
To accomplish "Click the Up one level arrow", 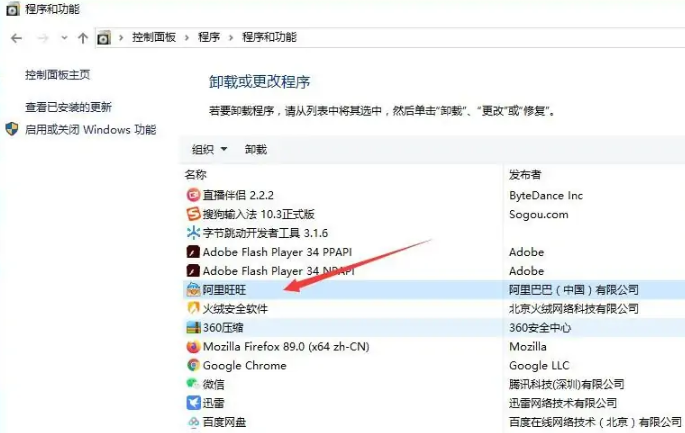I will pyautogui.click(x=83, y=38).
